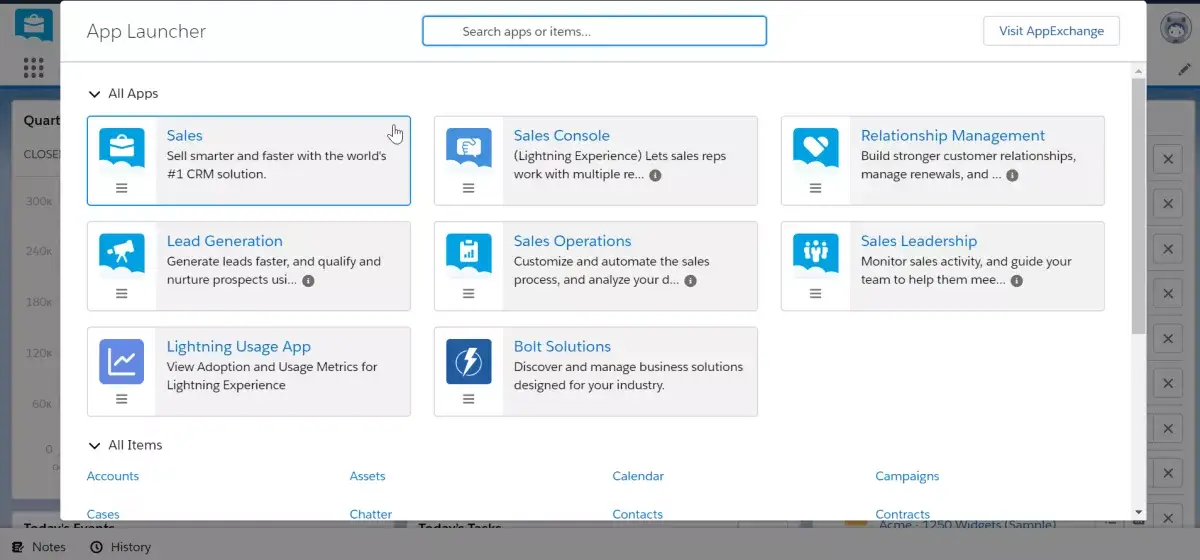Open the Cases item
The width and height of the screenshot is (1200, 560).
point(103,514)
